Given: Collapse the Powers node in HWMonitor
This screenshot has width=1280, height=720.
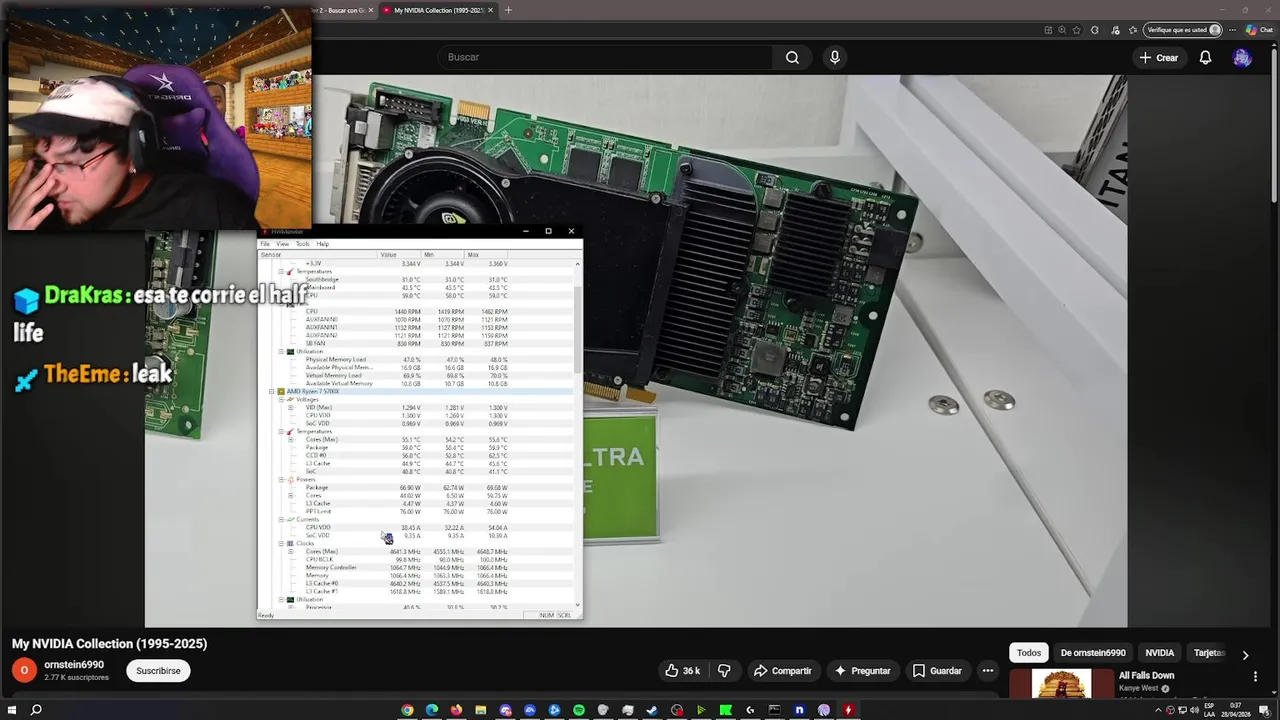Looking at the screenshot, I should (x=282, y=480).
